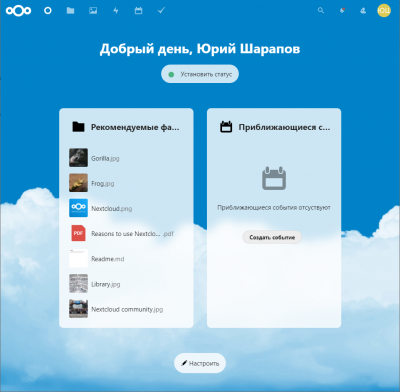Click the Frog image thumbnail
The image size is (400, 392).
click(78, 183)
